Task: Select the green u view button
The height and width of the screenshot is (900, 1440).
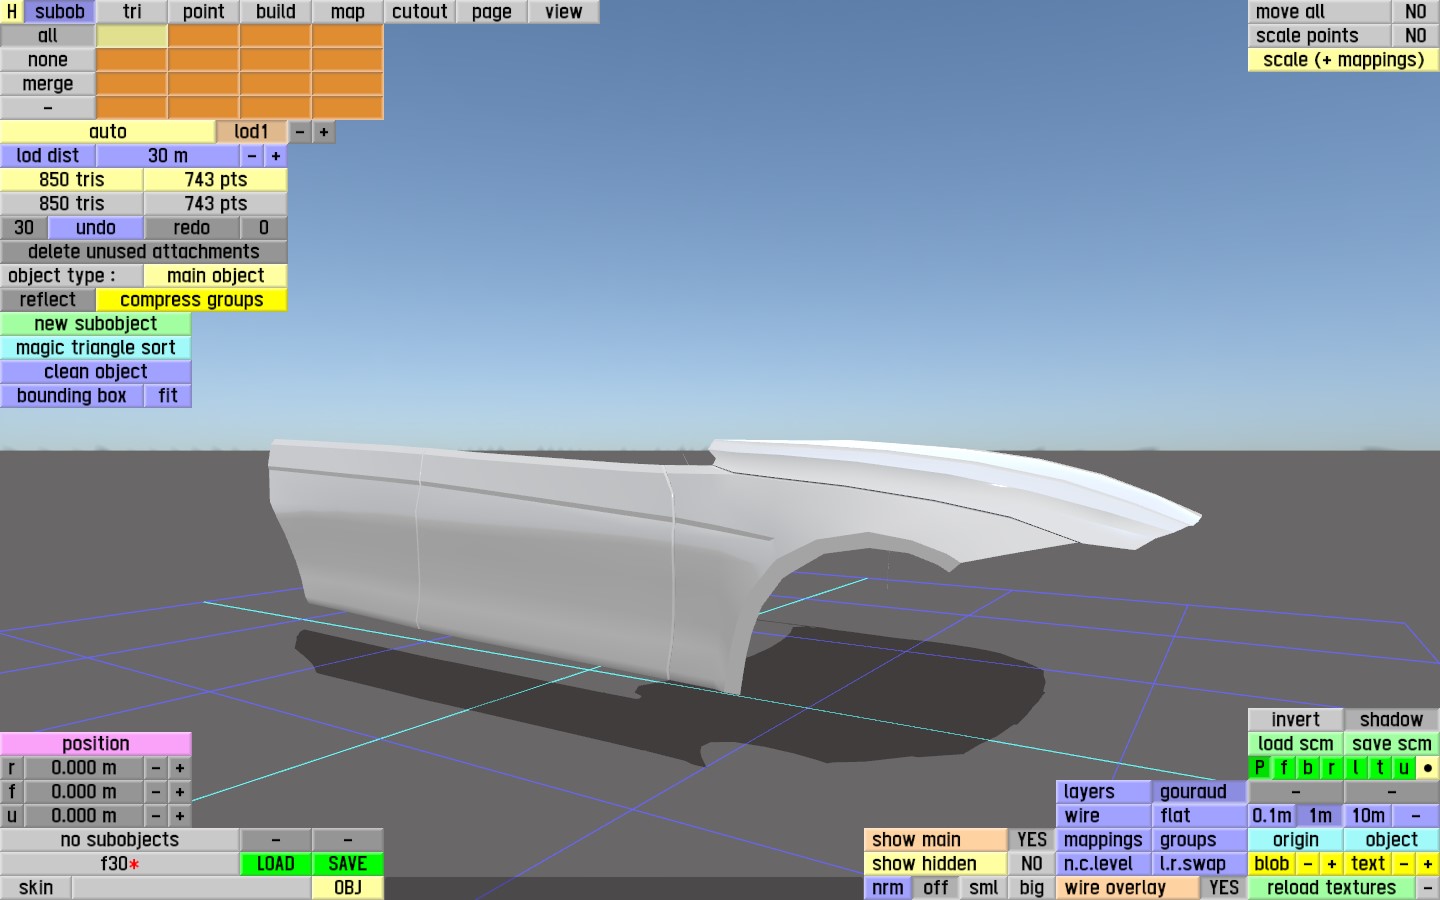Action: (x=1403, y=768)
